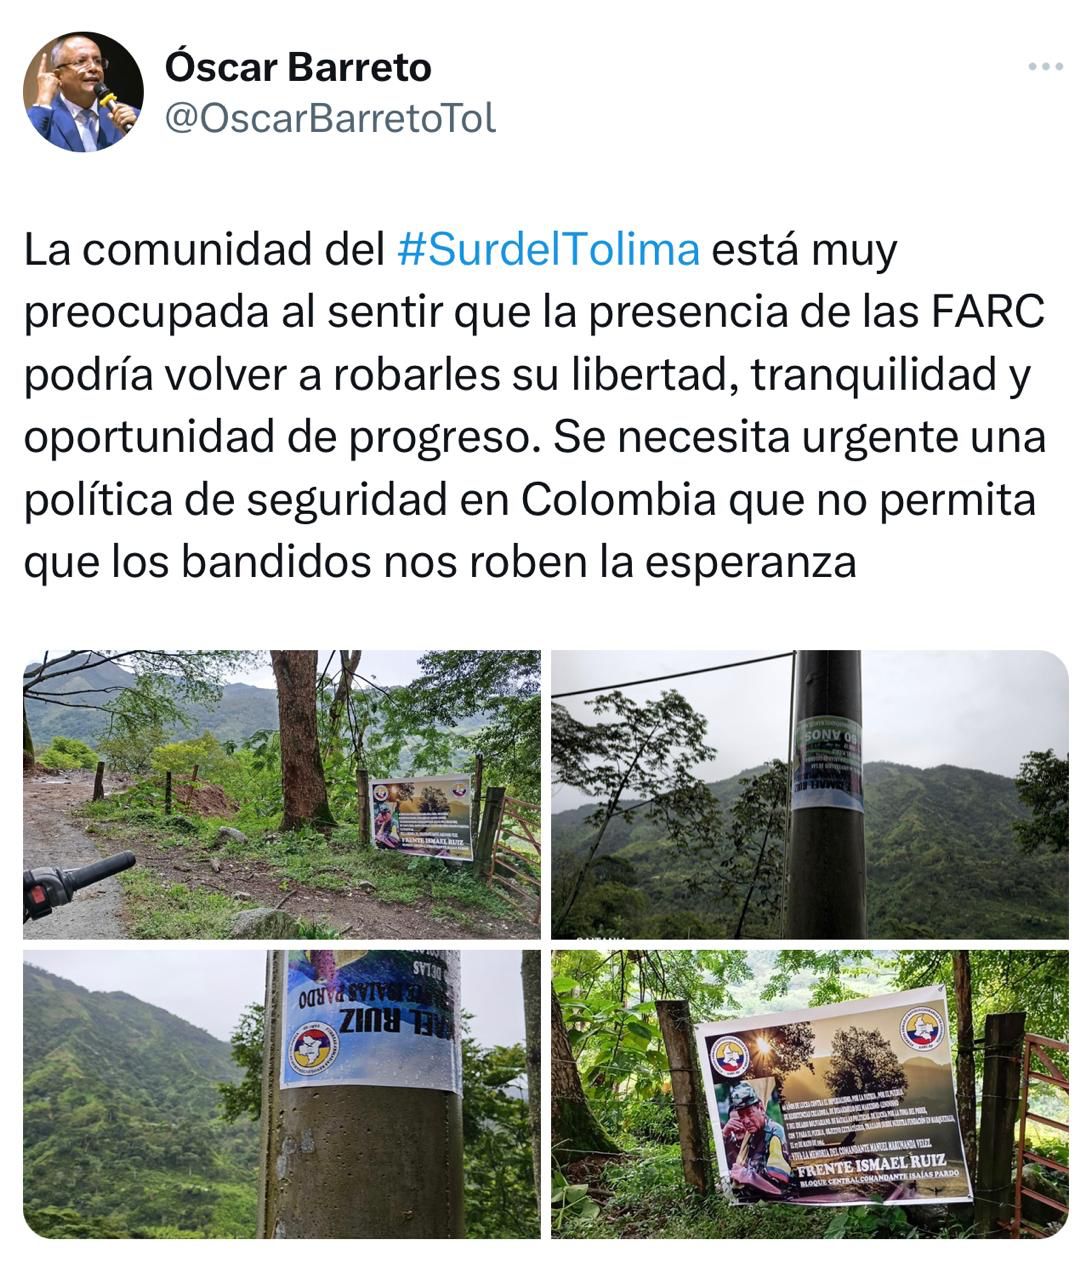View the top-right photo of pole poster

pyautogui.click(x=809, y=794)
